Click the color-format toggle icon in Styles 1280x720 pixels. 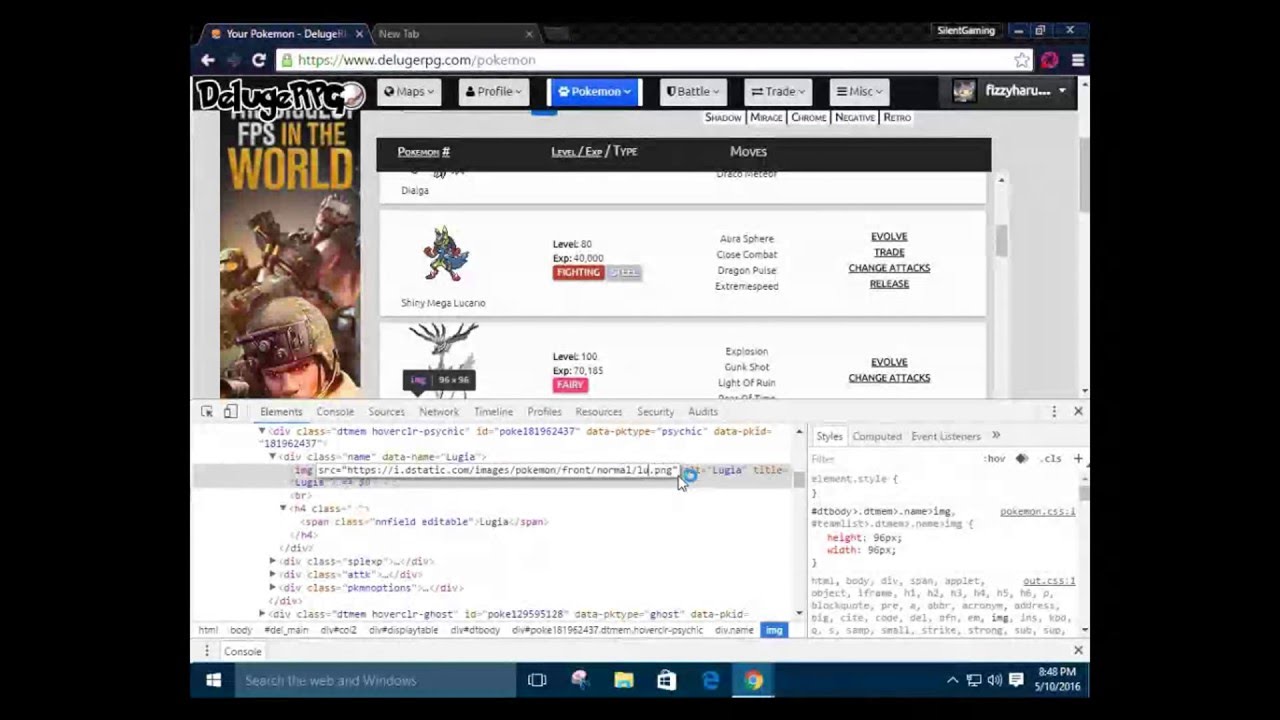pos(1021,458)
